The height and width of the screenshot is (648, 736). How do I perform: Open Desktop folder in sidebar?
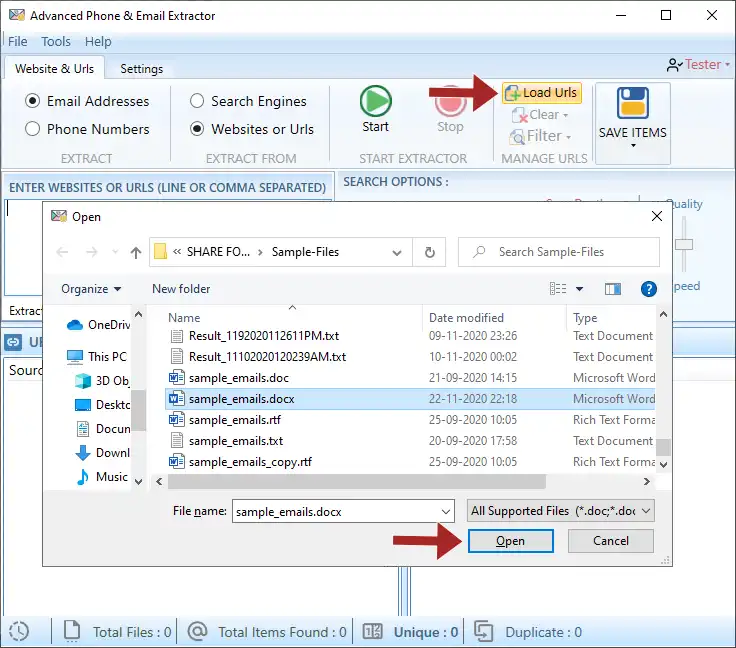(x=102, y=404)
